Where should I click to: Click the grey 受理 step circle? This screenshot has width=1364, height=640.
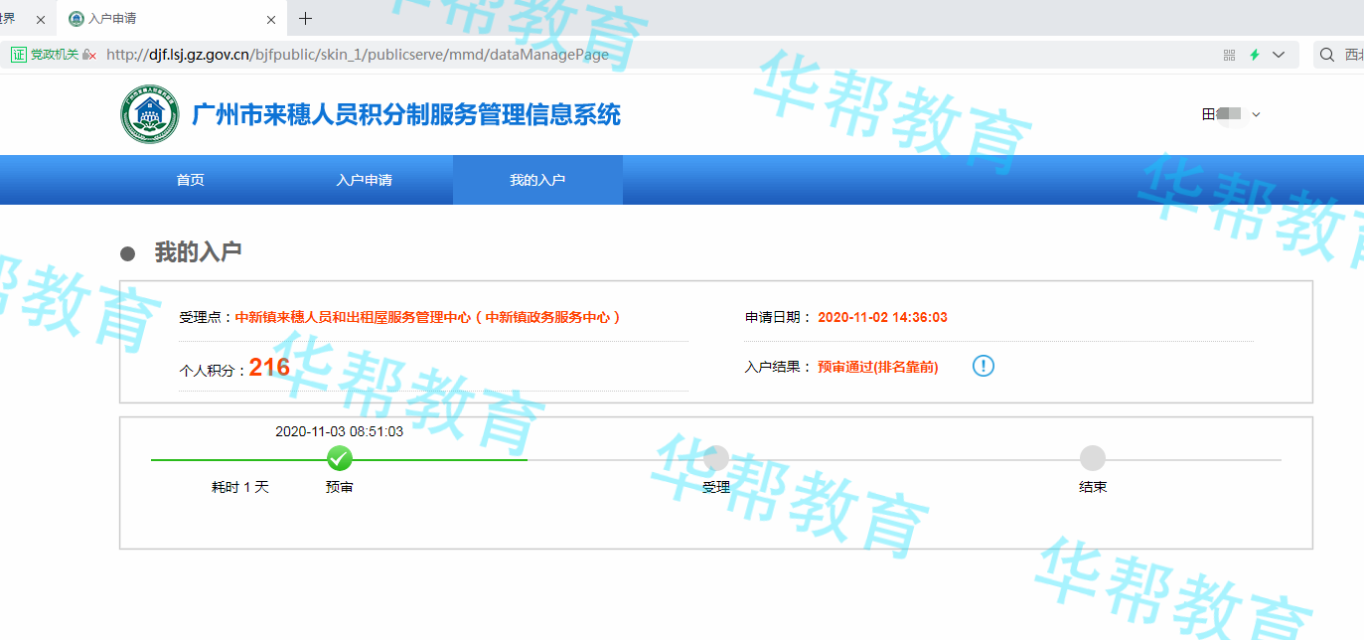716,458
